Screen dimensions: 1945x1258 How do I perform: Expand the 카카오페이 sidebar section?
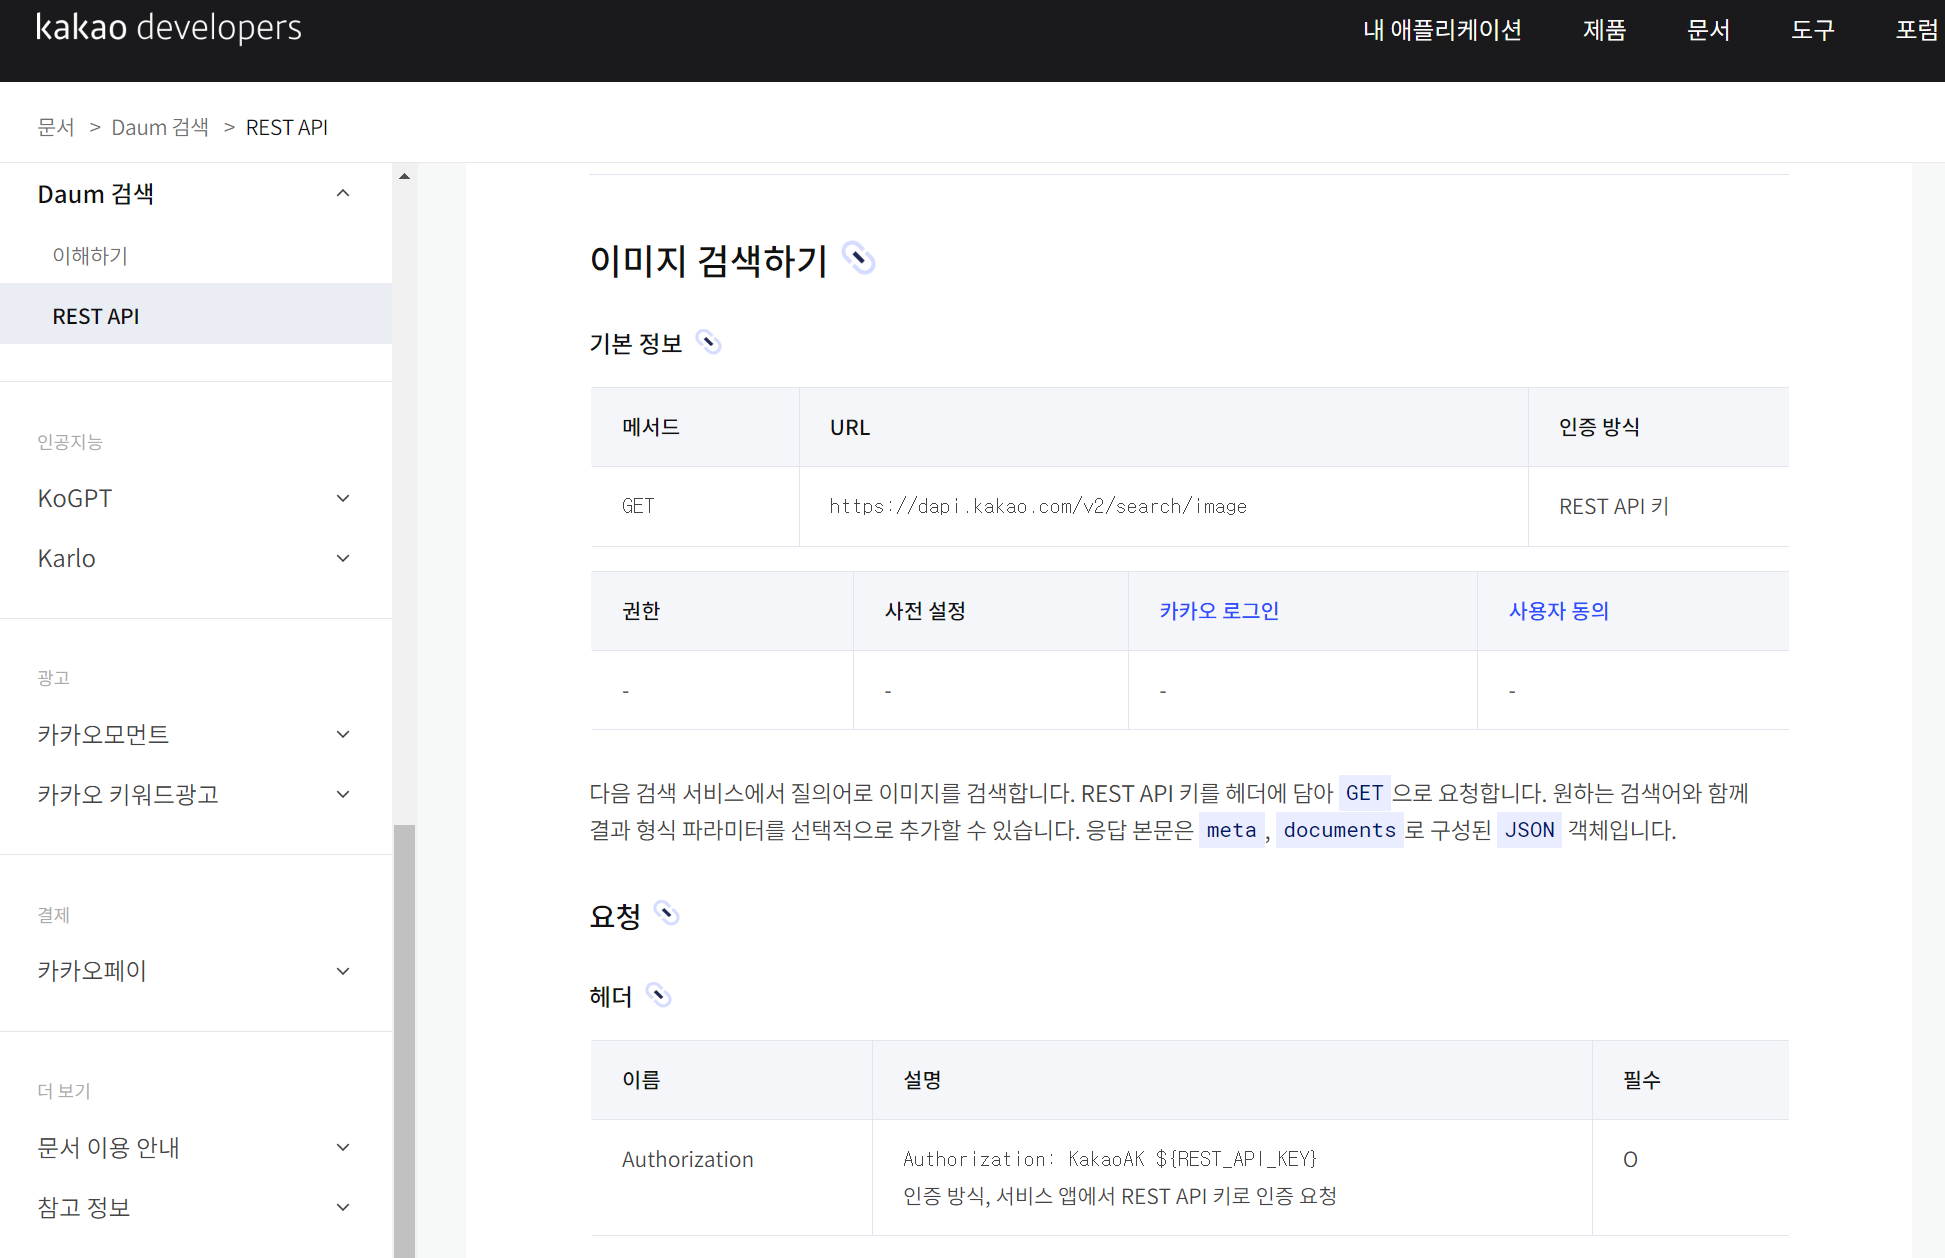point(343,971)
